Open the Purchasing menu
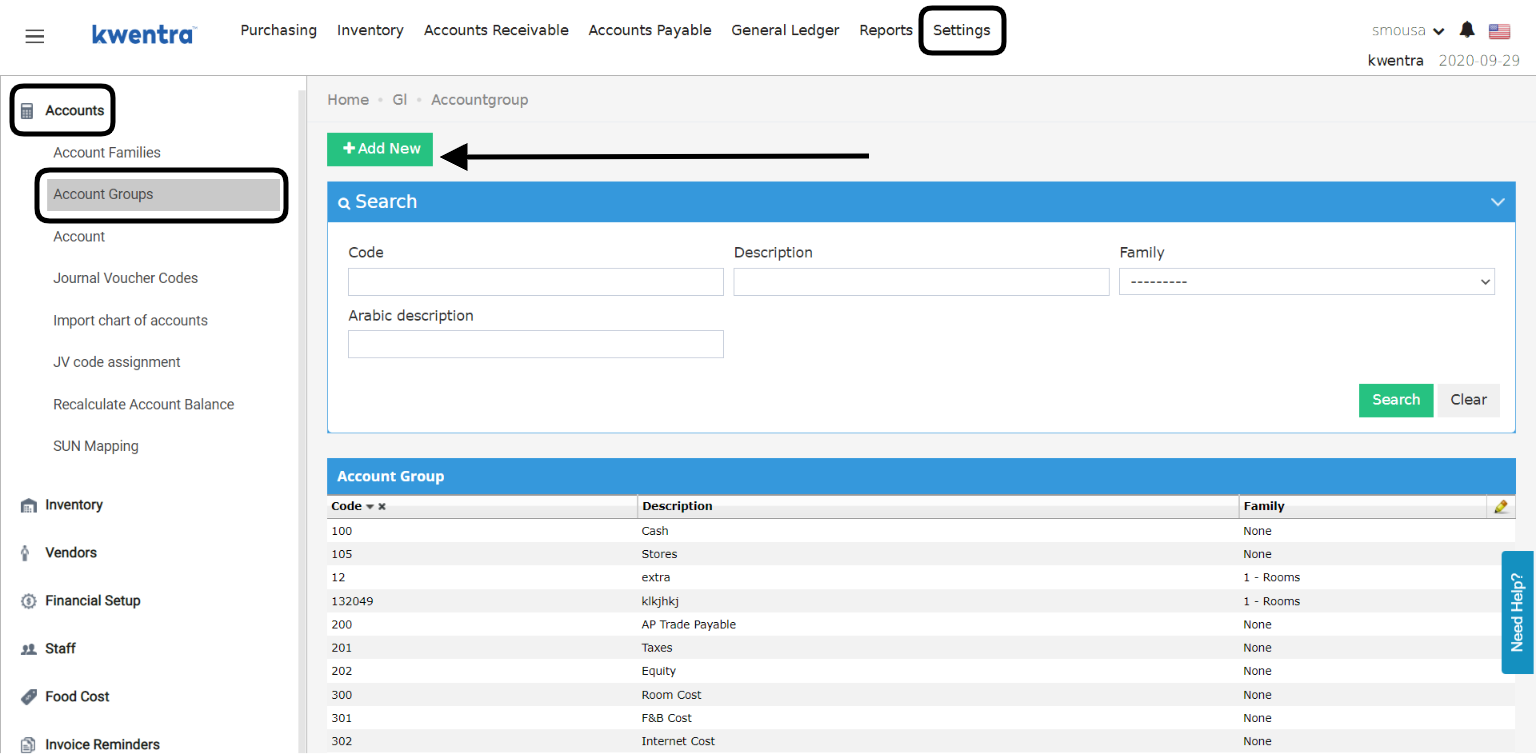1536x754 pixels. [x=279, y=30]
